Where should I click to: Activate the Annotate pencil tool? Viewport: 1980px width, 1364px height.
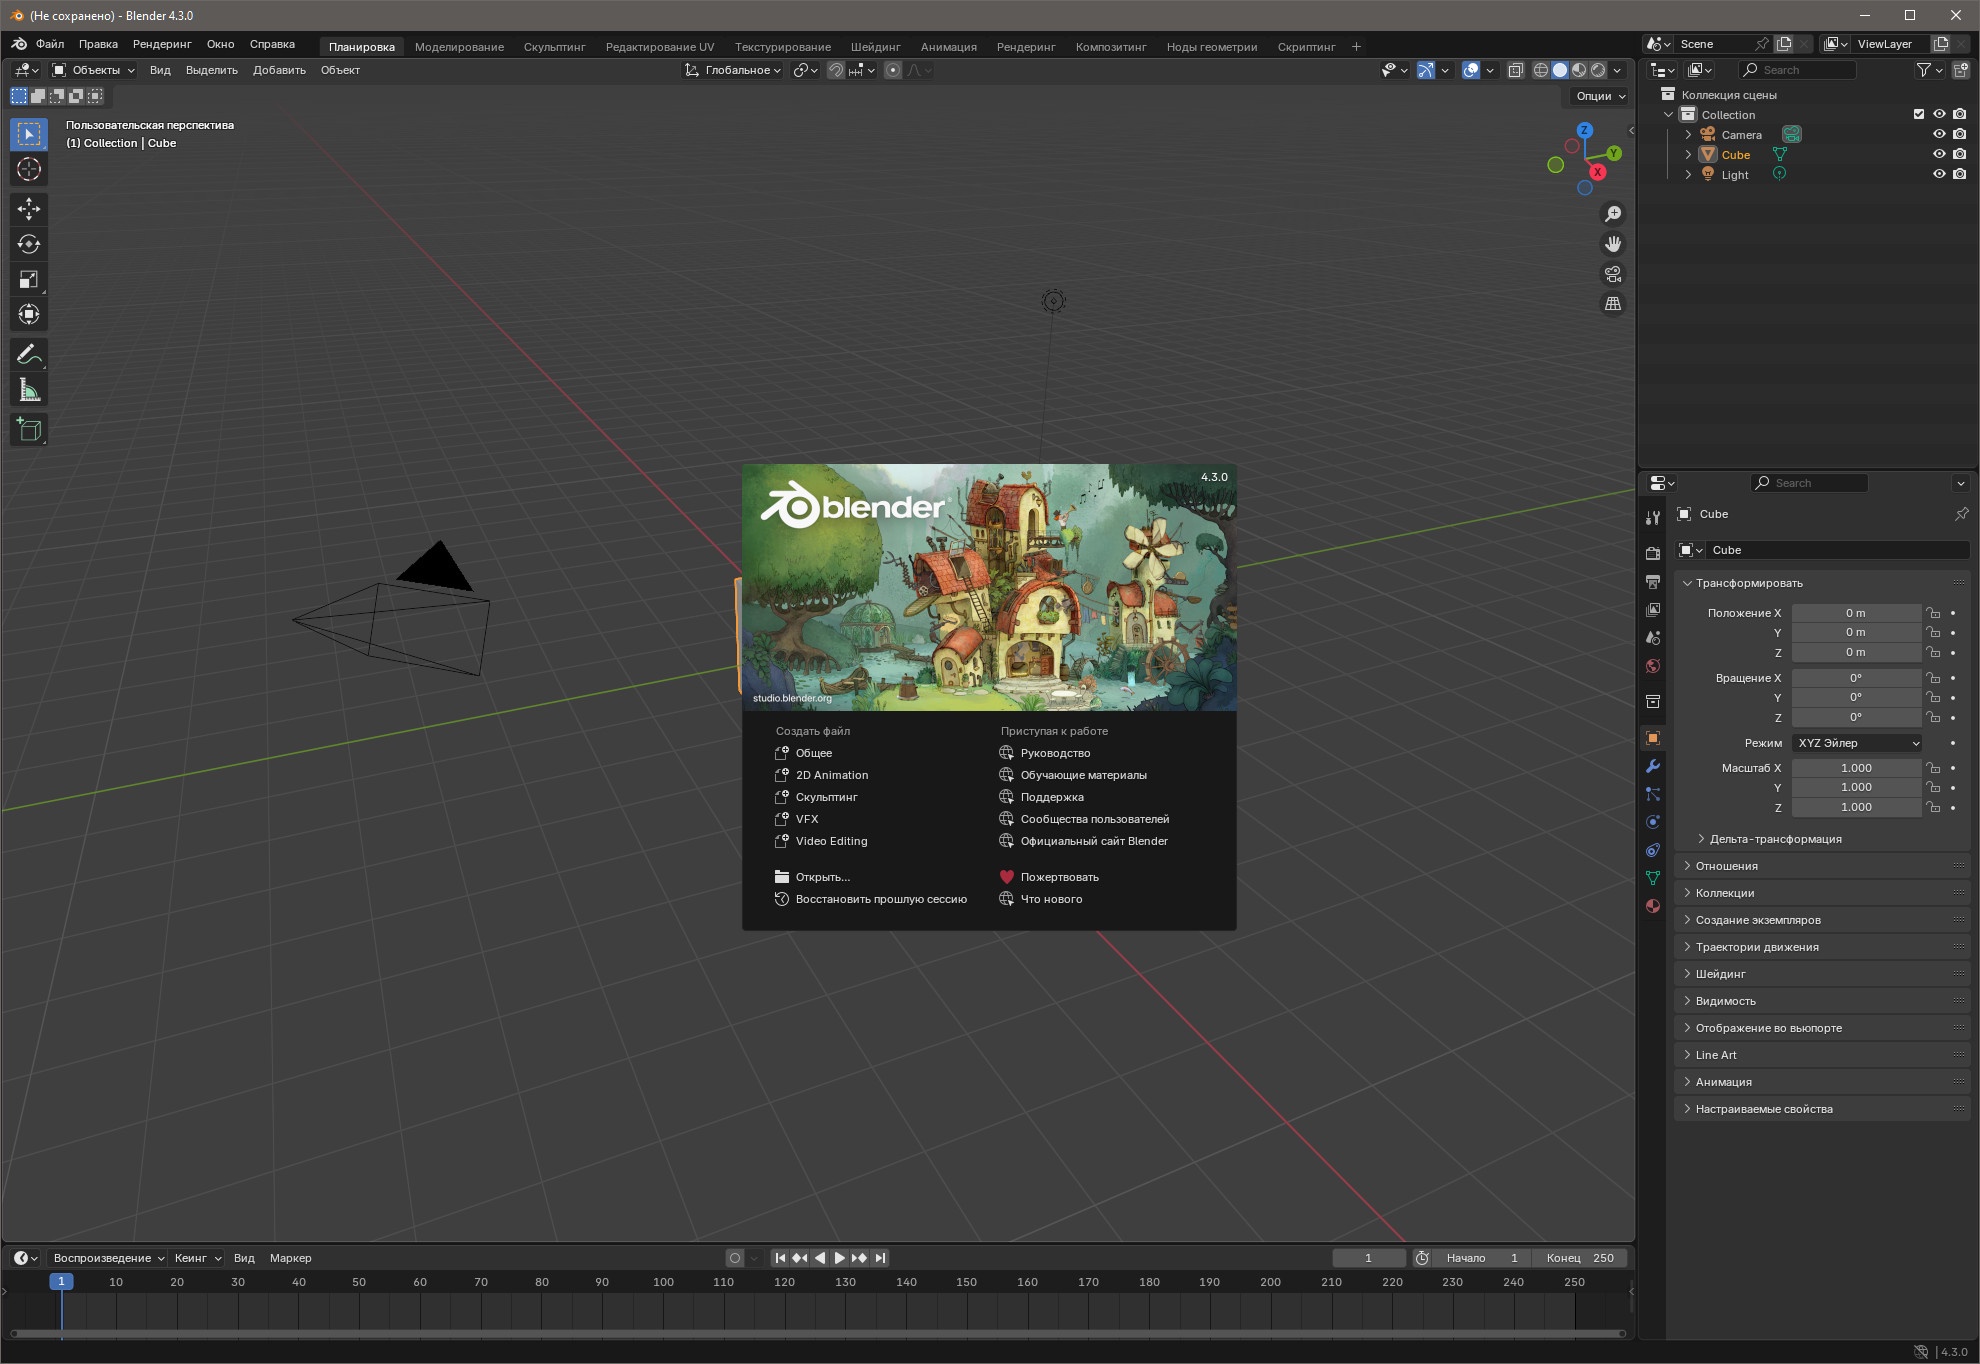point(29,354)
